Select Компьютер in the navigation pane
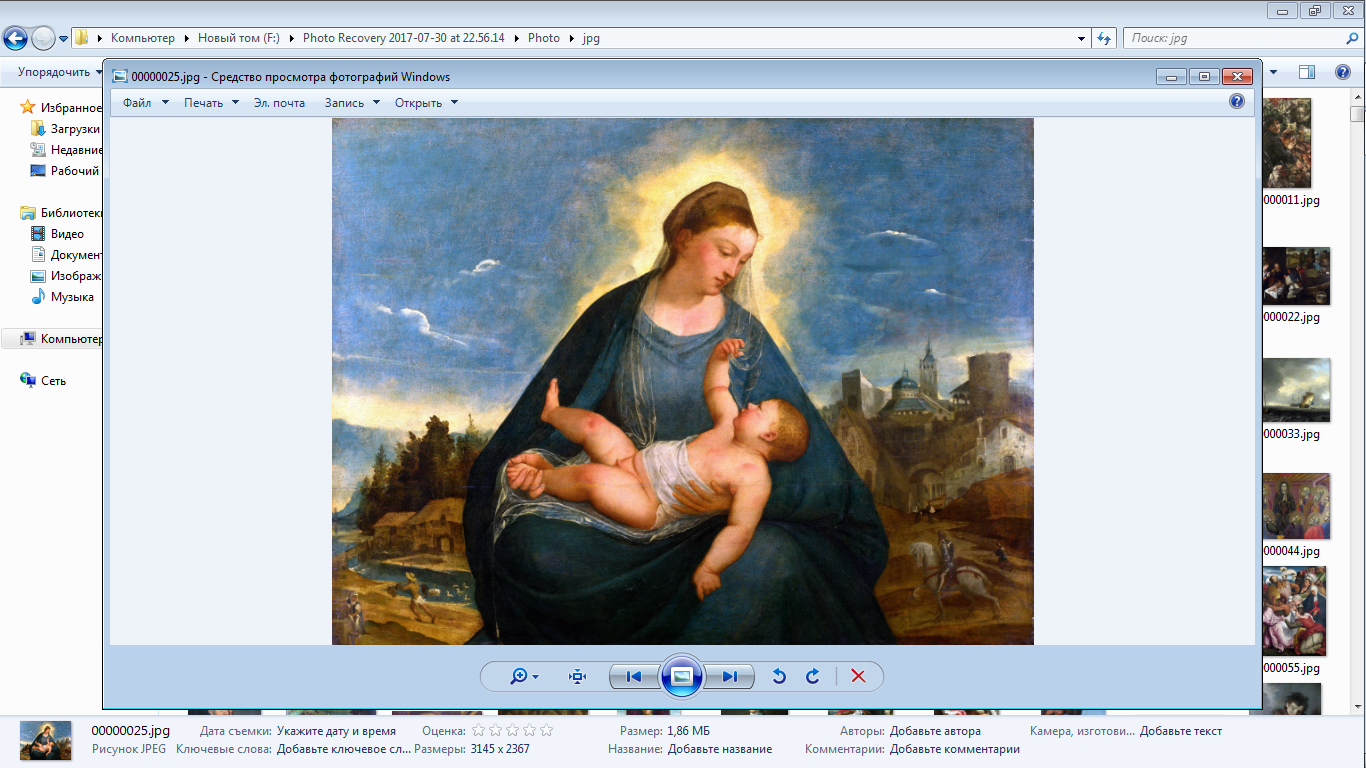 click(x=61, y=339)
